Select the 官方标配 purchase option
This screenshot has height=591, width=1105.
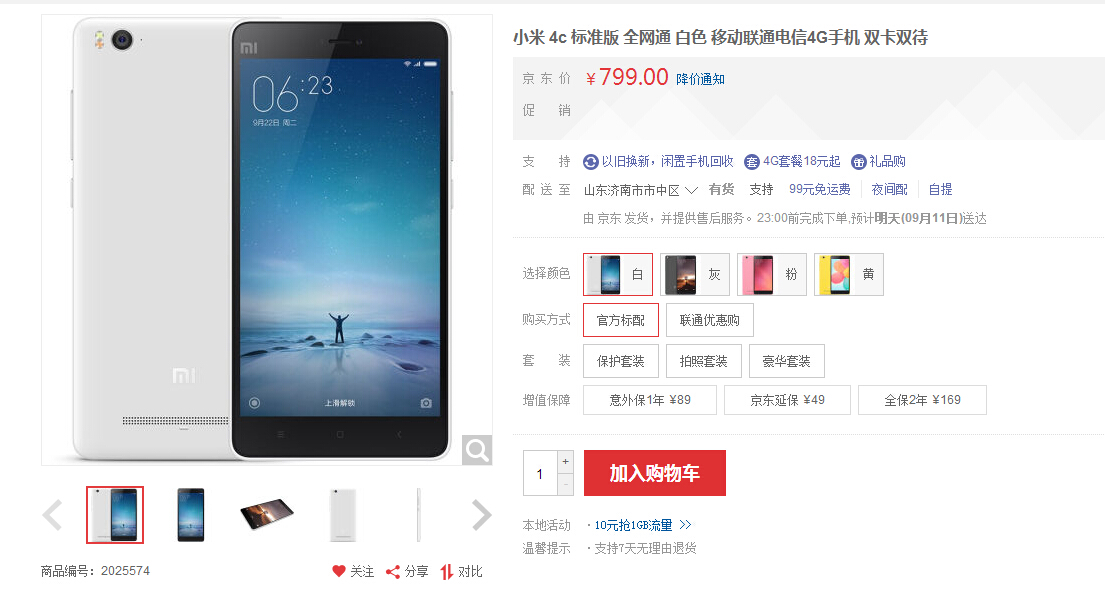[621, 320]
